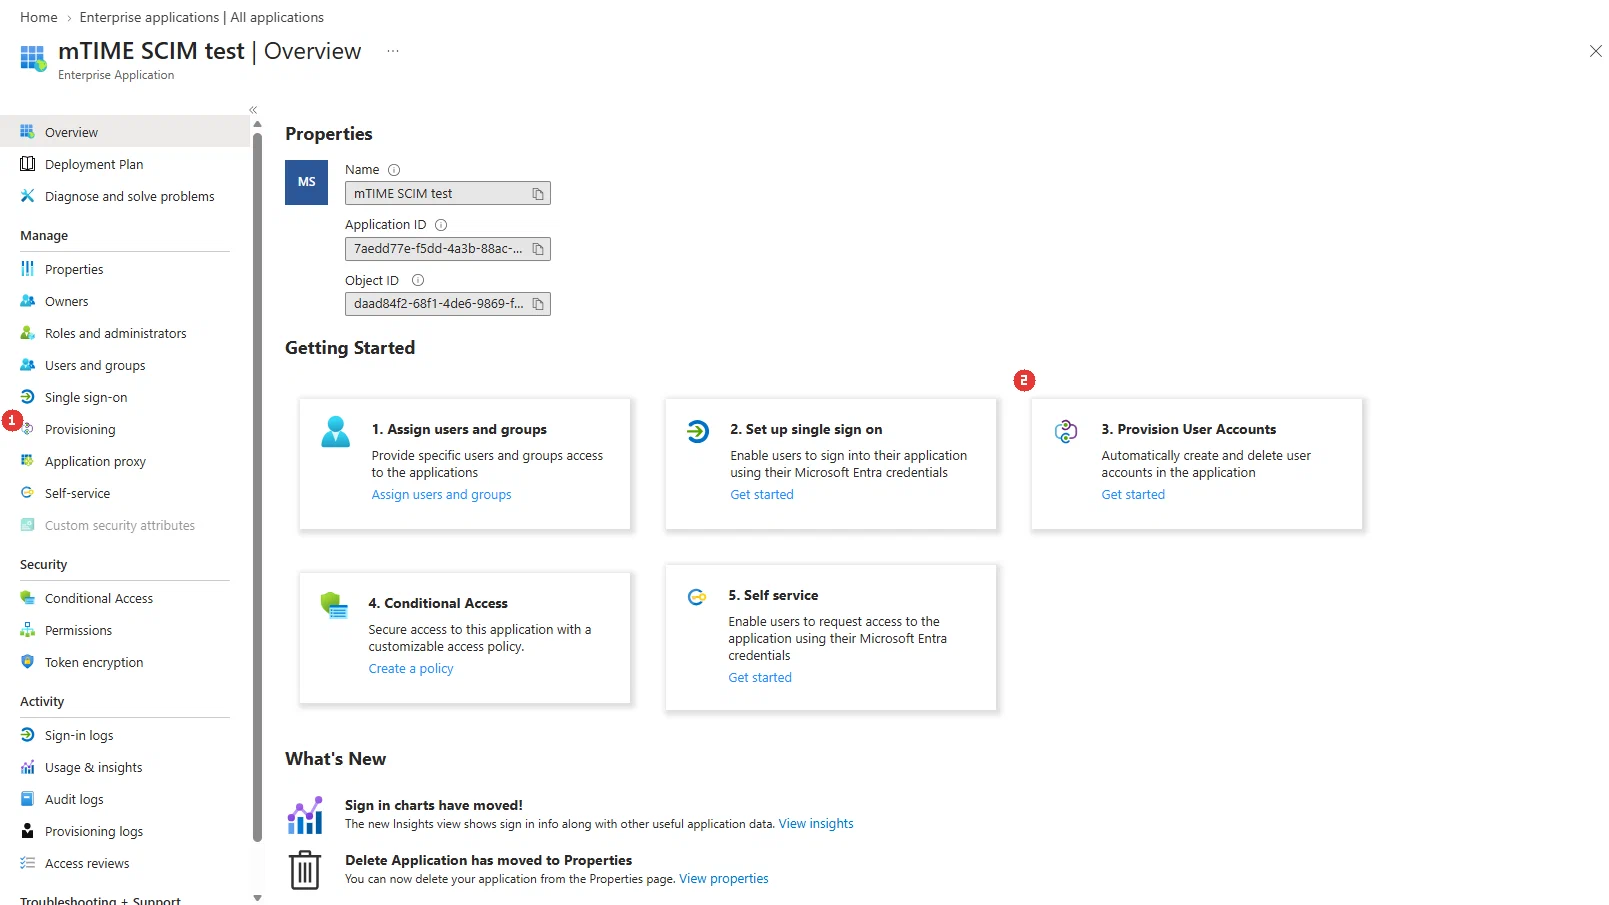Copy the Object ID value
Screen dimensions: 1609x905
538,304
